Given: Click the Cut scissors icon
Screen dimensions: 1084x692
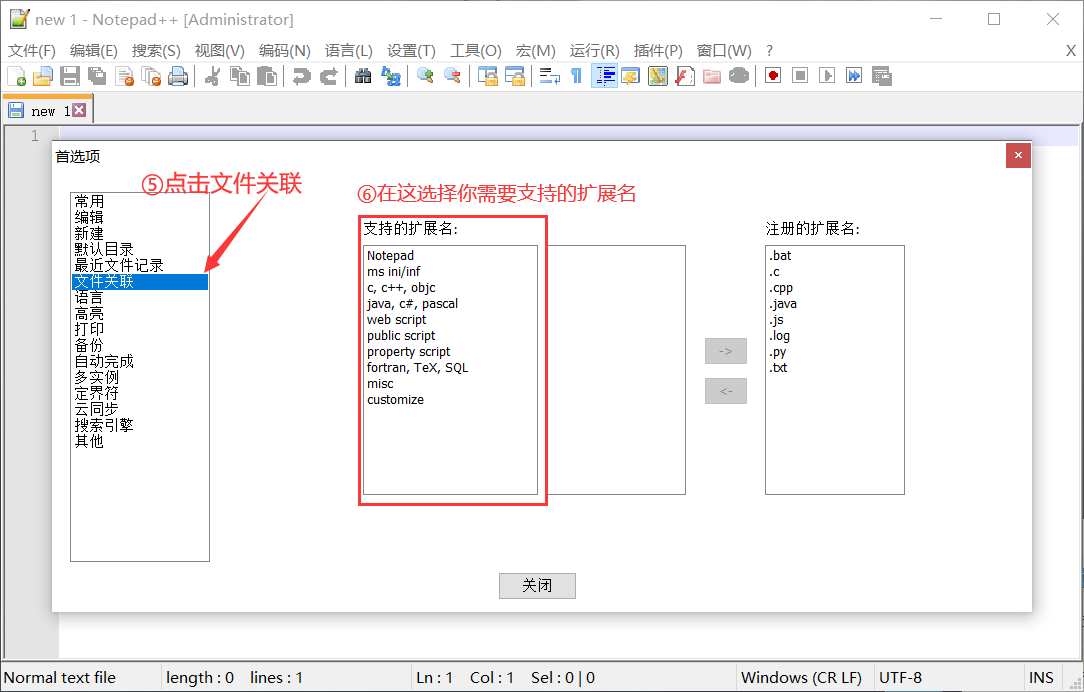Looking at the screenshot, I should [212, 76].
